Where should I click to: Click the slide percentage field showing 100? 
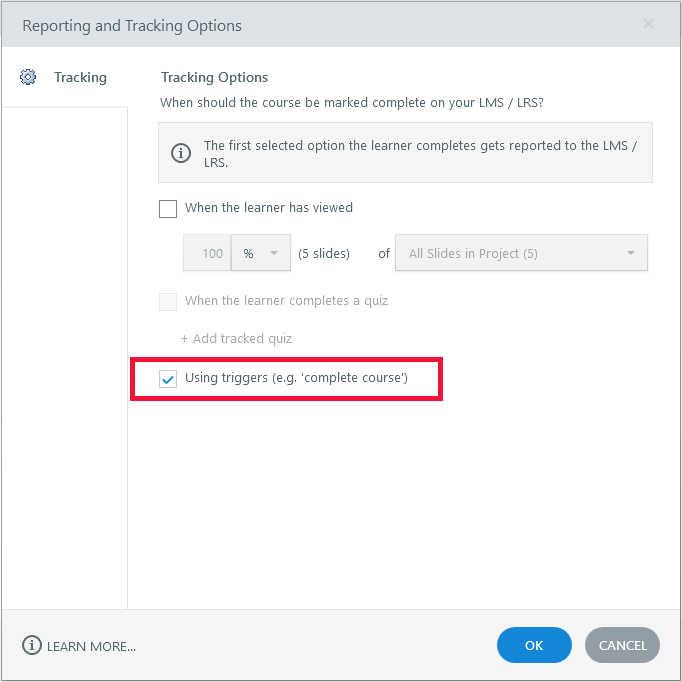tap(208, 253)
